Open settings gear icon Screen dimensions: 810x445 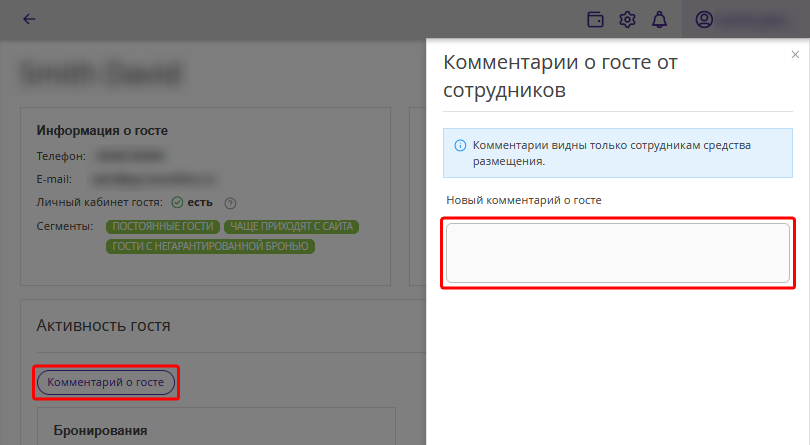click(627, 20)
